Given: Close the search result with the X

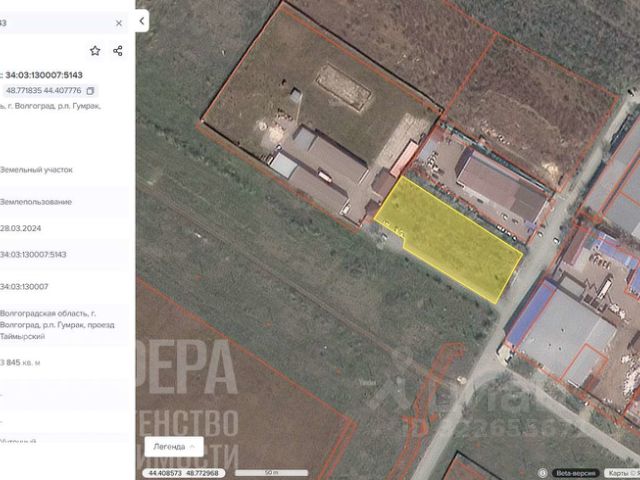Looking at the screenshot, I should point(119,23).
